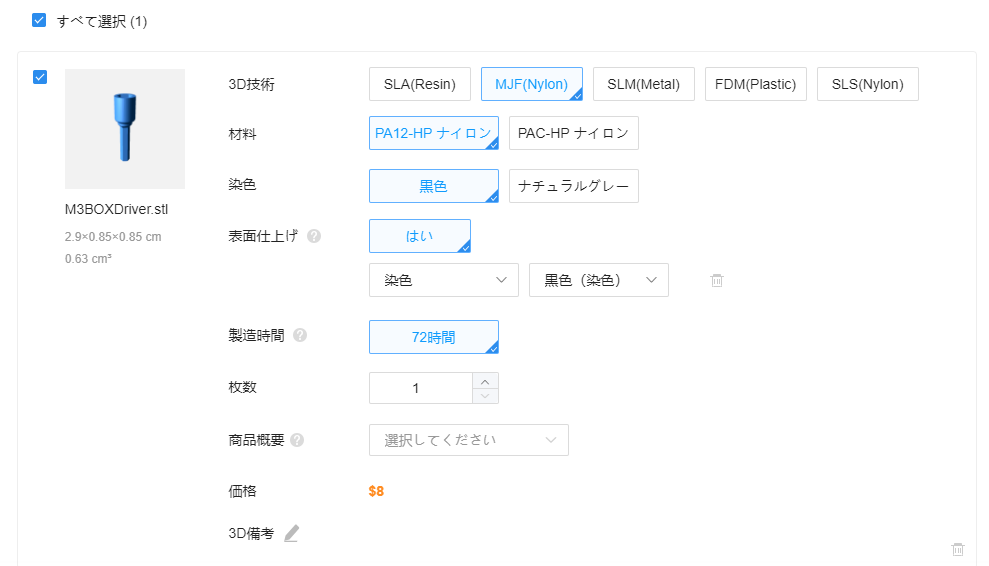
Task: Open the 黒色（染色）color dropdown
Action: (599, 280)
